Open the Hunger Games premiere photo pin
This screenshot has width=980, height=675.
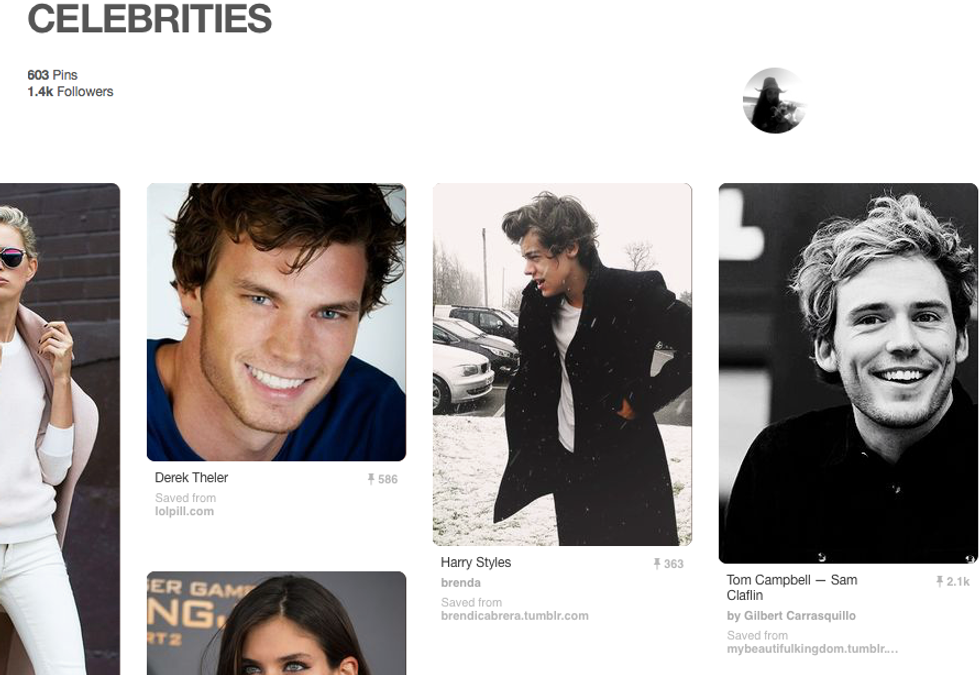click(x=276, y=623)
